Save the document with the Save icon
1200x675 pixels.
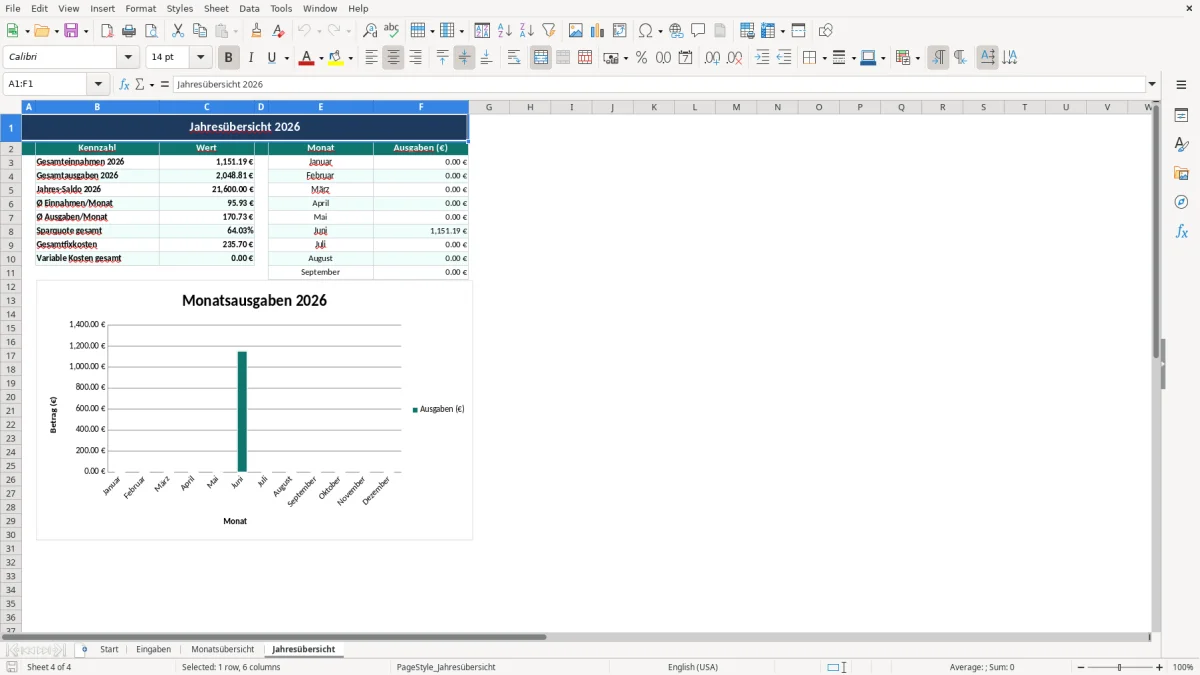coord(71,31)
